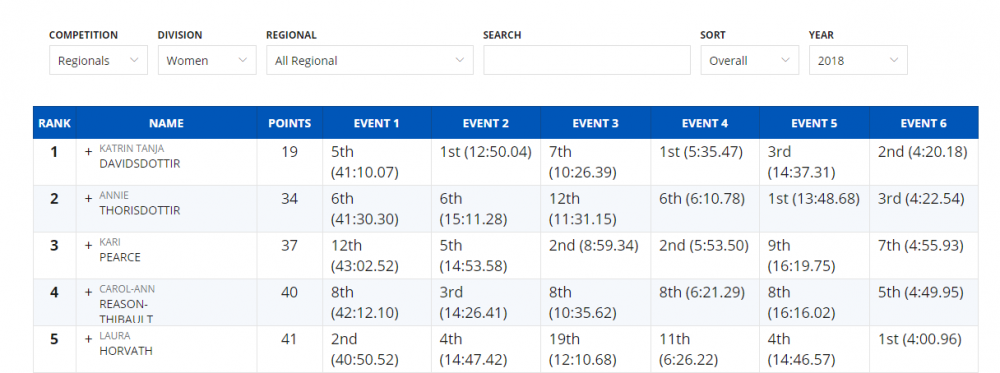Expand Katrin Tanja Davidsdottir row plus icon
This screenshot has width=1000, height=373.
click(89, 152)
